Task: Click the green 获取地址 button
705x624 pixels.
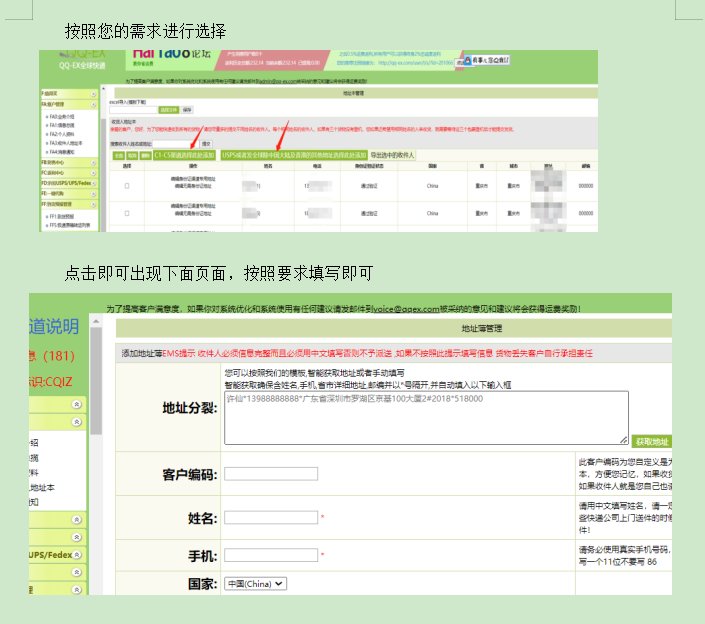Action: tap(652, 441)
